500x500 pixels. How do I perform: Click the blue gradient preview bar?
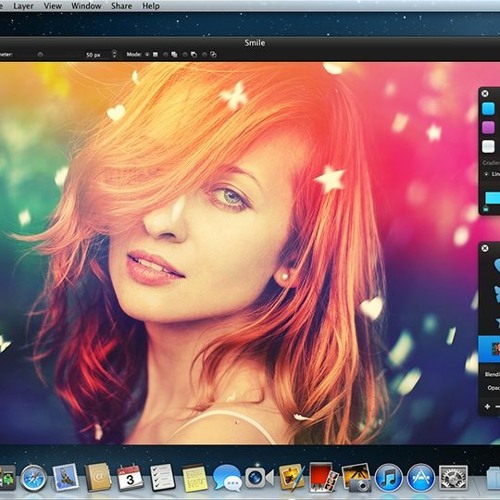493,198
